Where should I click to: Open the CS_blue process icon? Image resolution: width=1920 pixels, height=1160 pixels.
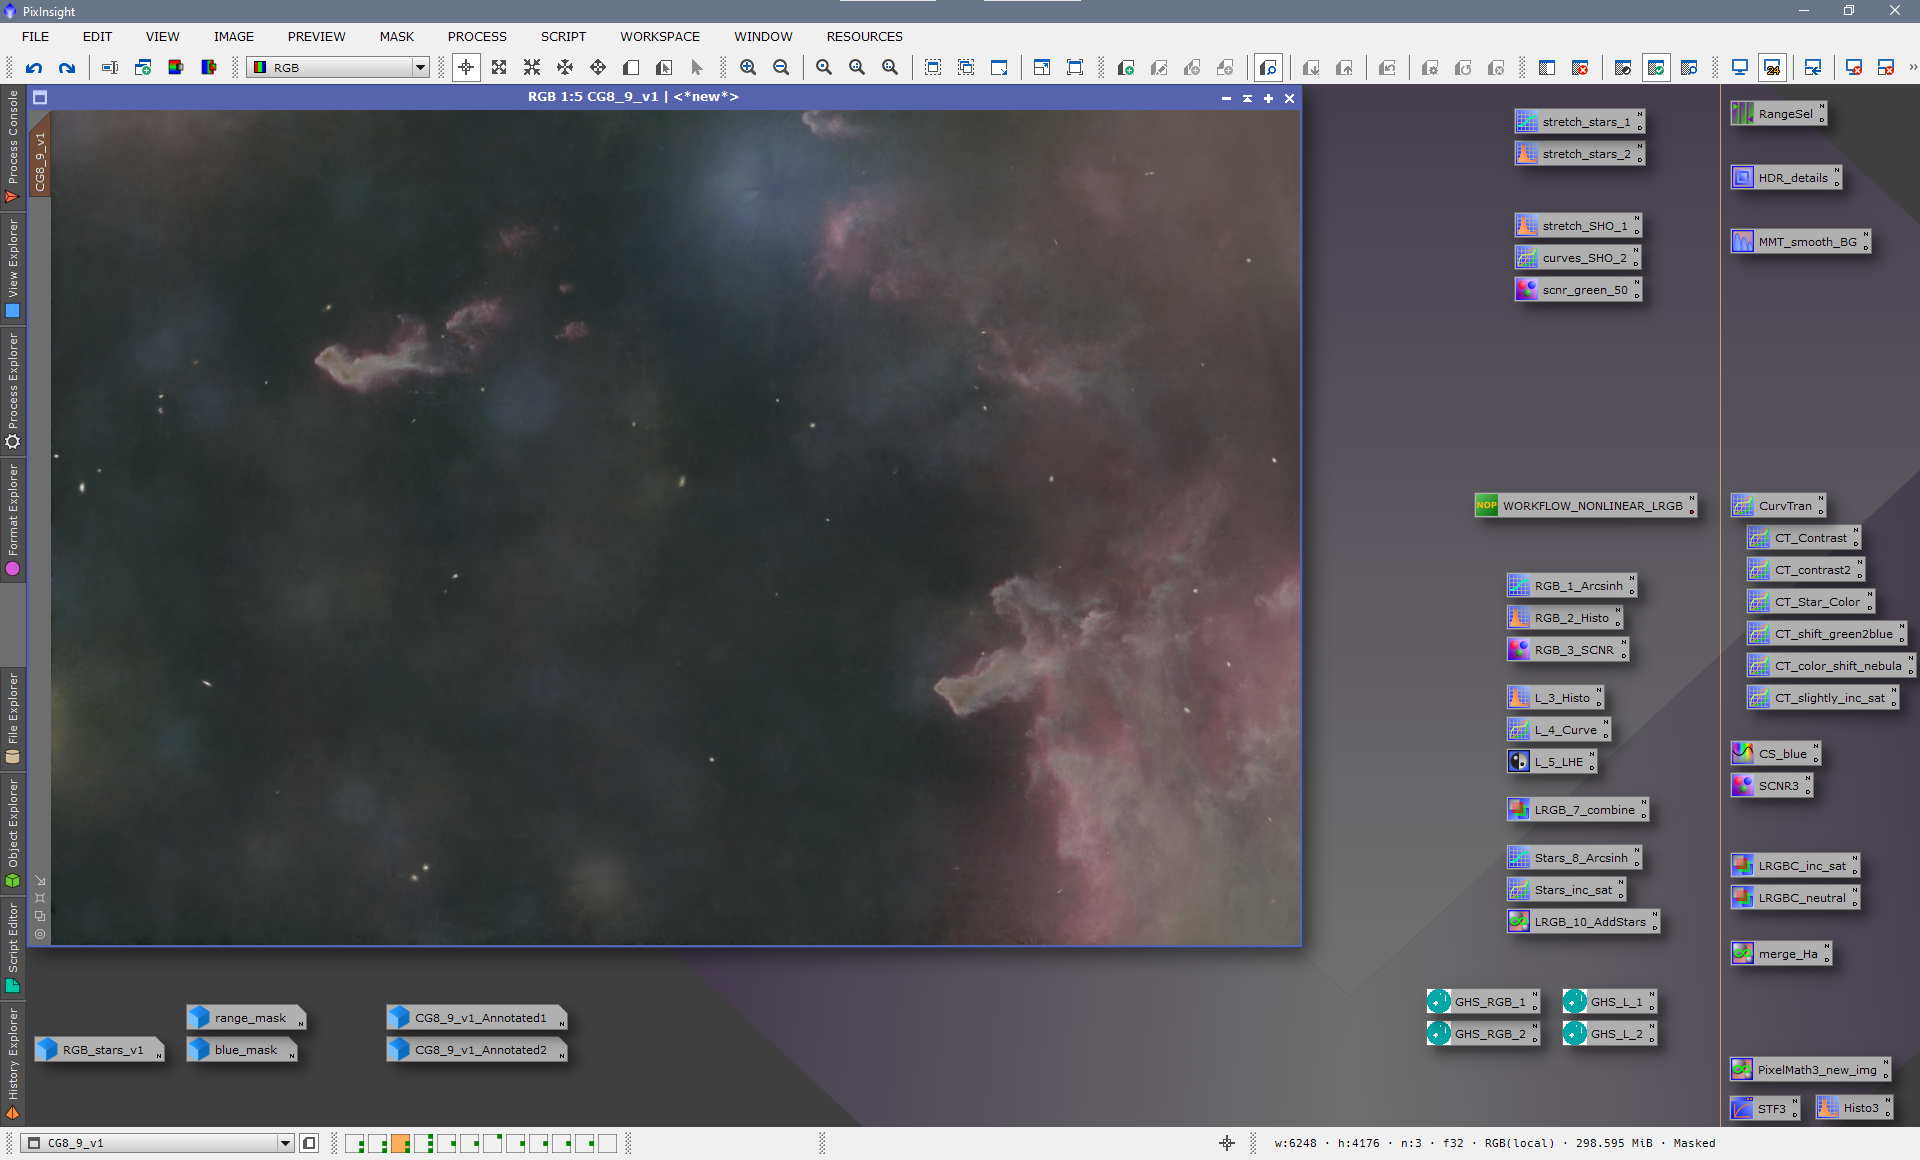[1775, 754]
